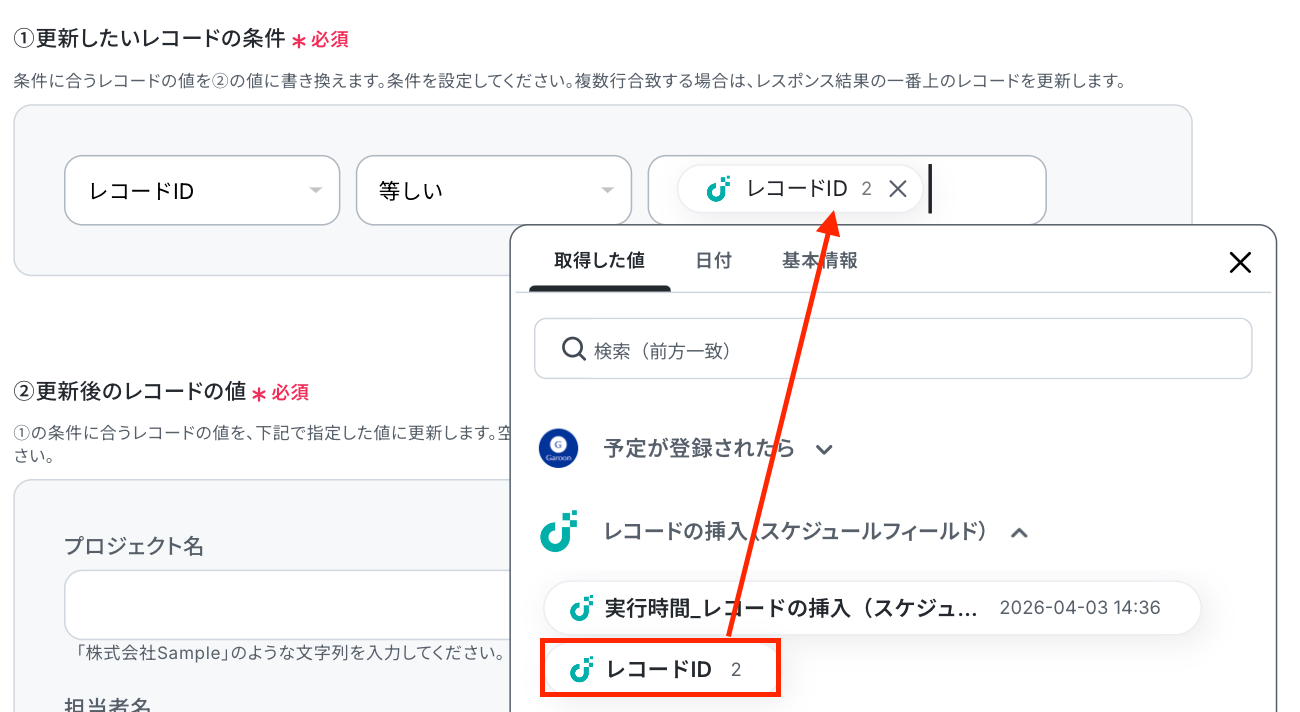Click the icon on the 実行時間 value item
Viewport: 1300px width, 712px height.
(x=582, y=608)
